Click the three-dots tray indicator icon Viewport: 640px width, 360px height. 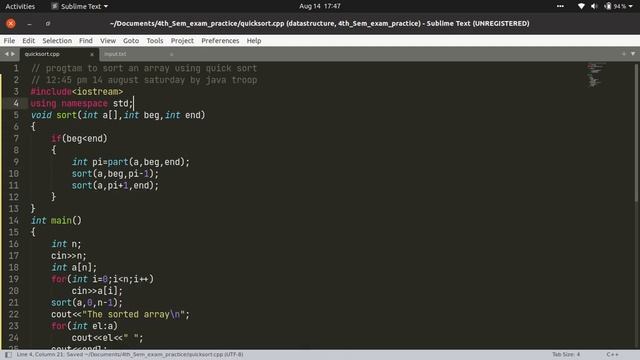[560, 6]
